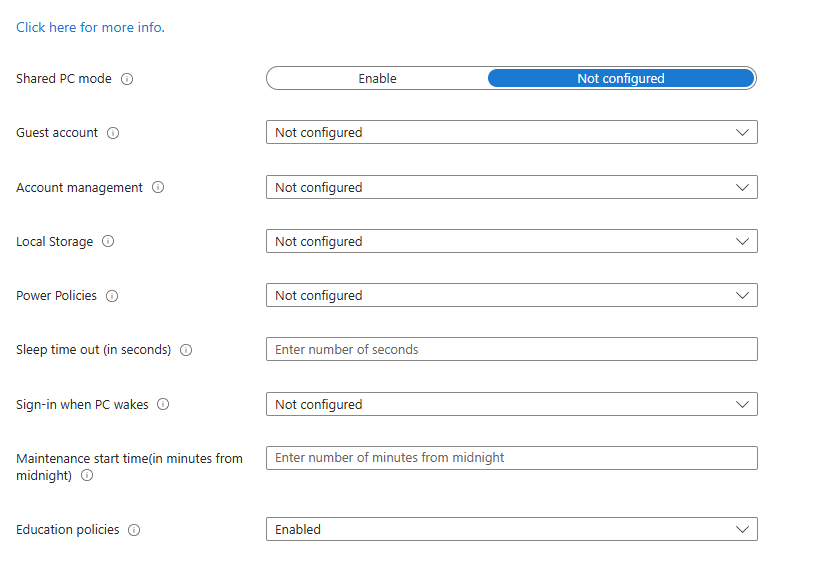Select the 'Sign-in when PC wakes' label

pos(82,404)
